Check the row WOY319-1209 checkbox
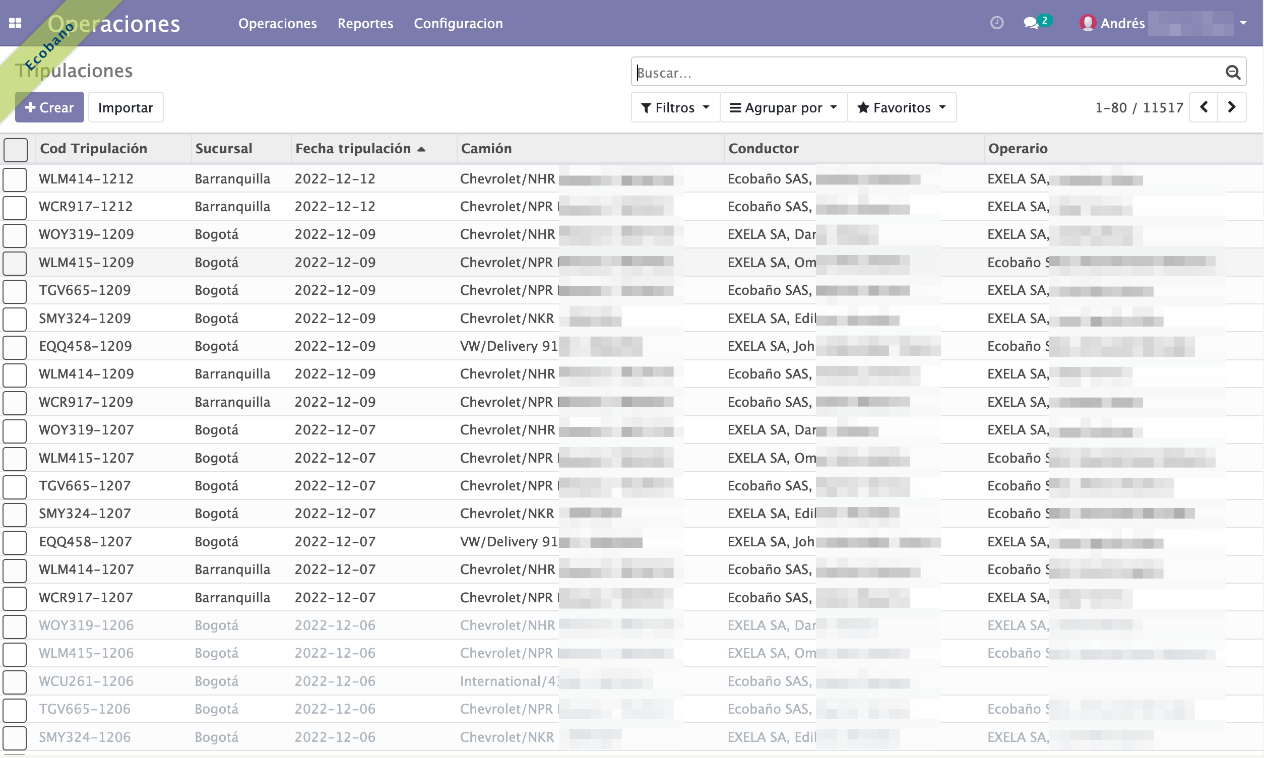Screen dimensions: 1264x758 point(15,235)
